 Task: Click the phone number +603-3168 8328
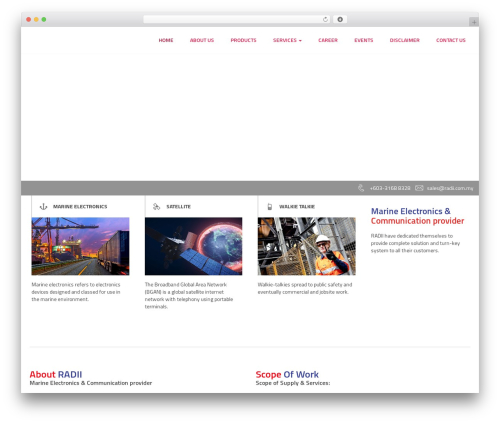(390, 188)
